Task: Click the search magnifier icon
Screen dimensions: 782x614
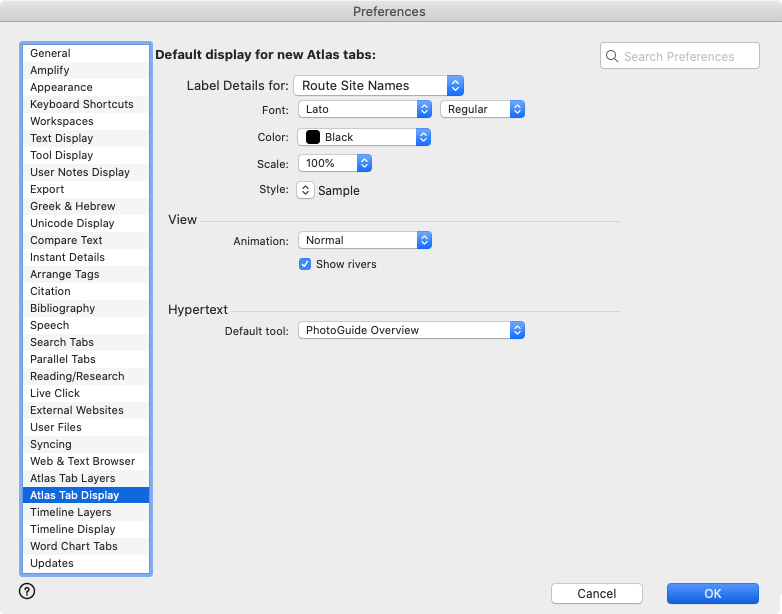Action: coord(612,57)
